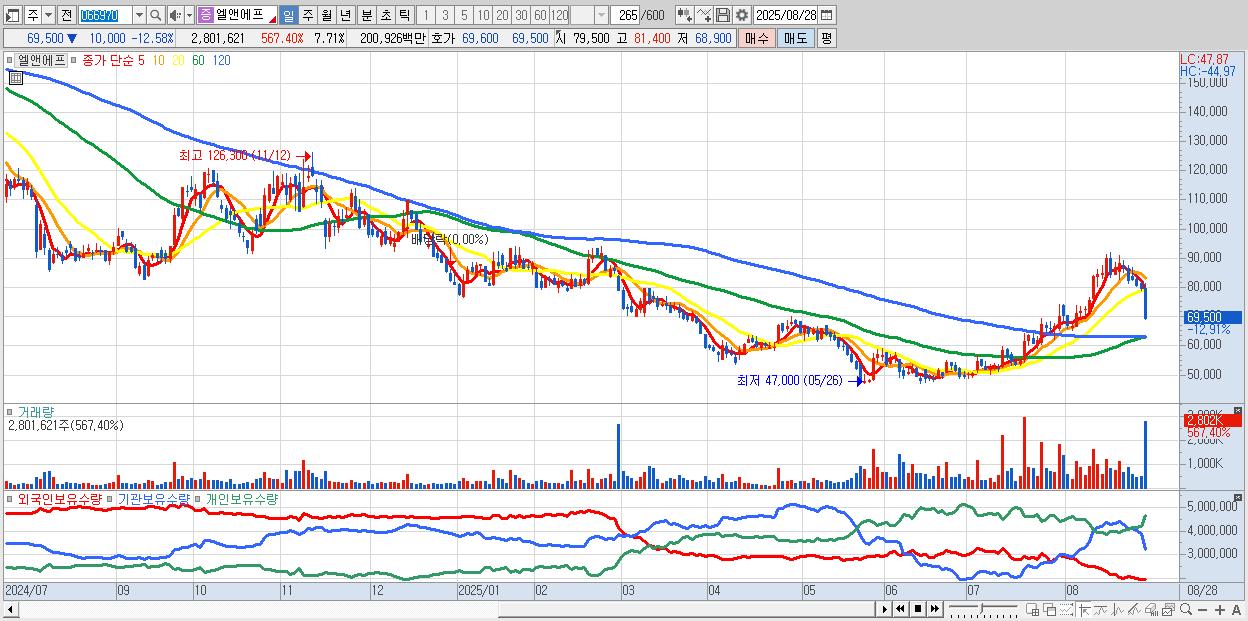Choose the 20 interval button

pyautogui.click(x=502, y=15)
